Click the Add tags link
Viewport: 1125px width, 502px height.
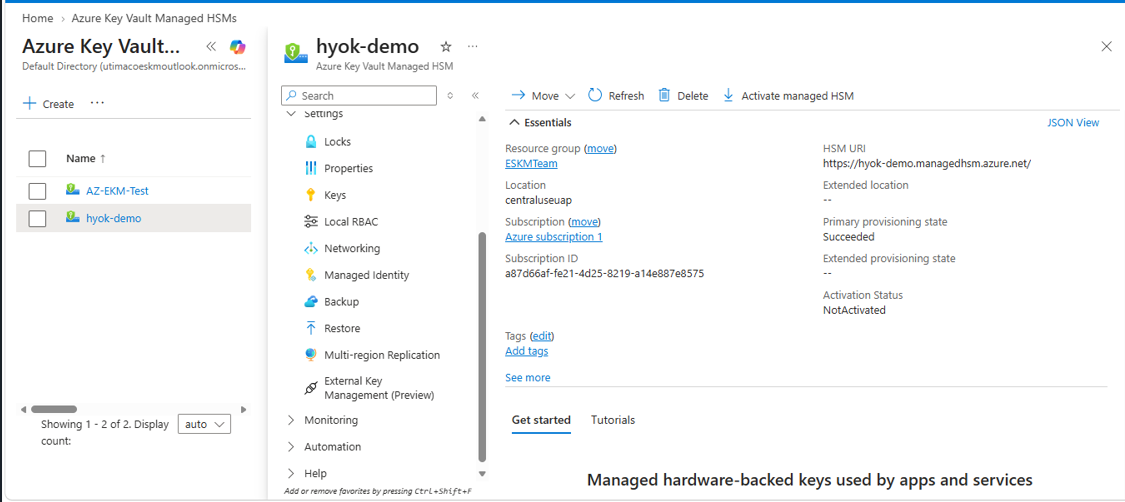[x=527, y=351]
